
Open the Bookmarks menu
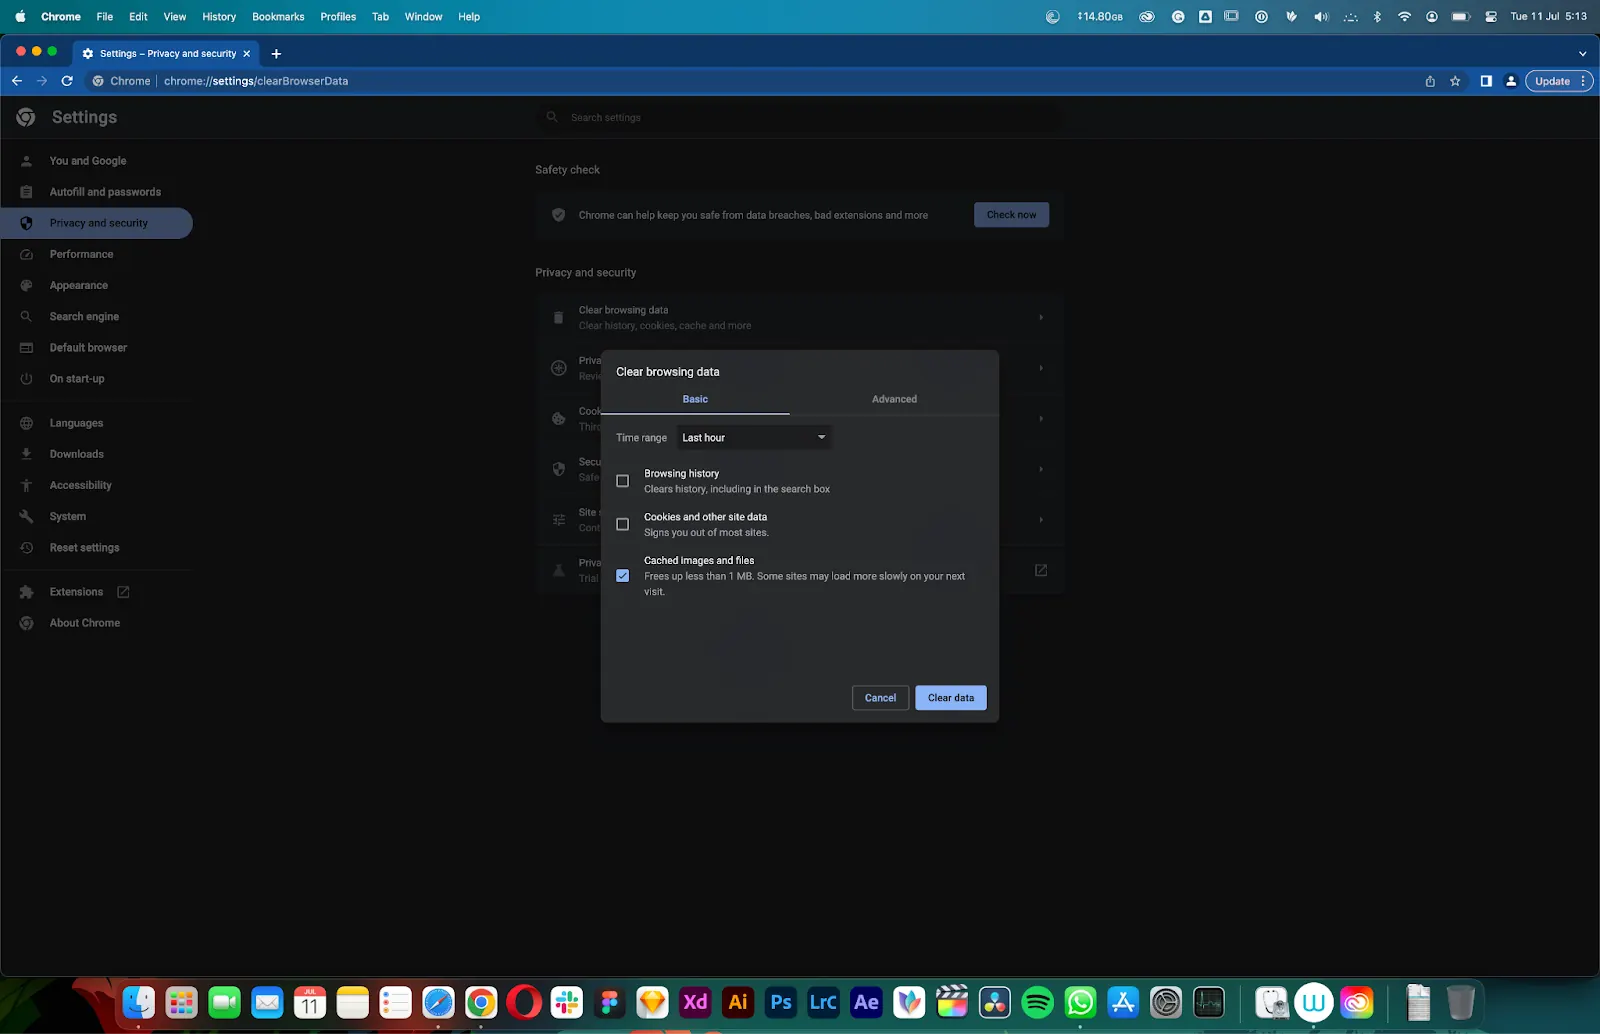pos(278,16)
